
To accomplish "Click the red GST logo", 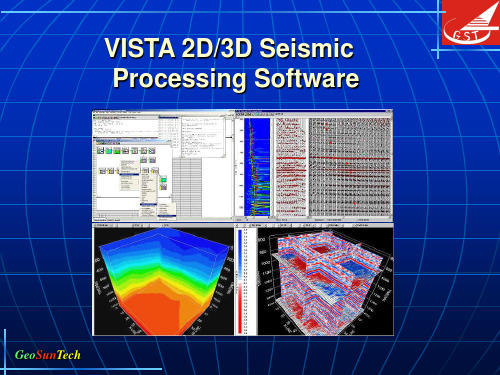I will (x=471, y=22).
